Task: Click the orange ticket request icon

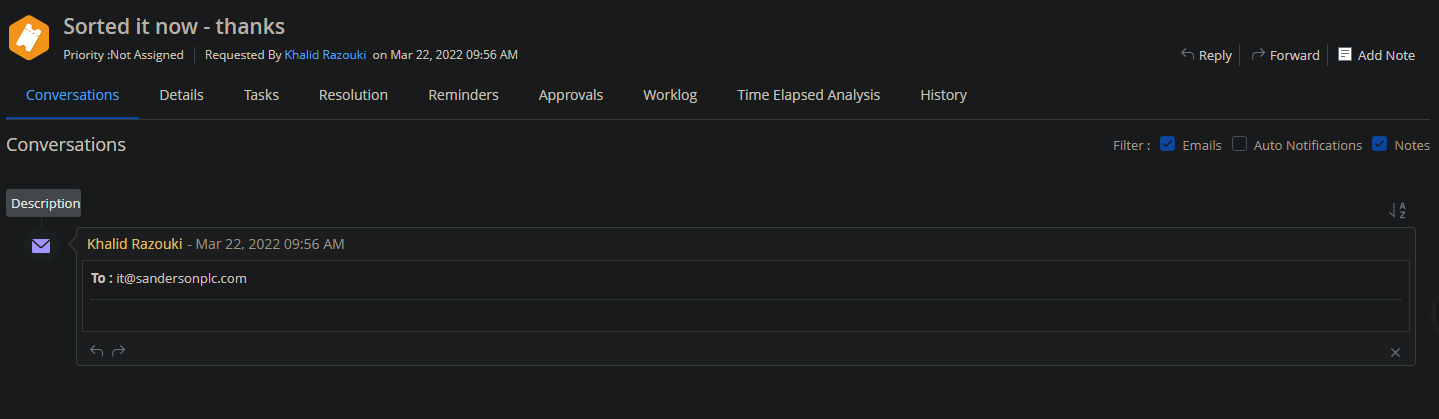Action: pyautogui.click(x=29, y=36)
